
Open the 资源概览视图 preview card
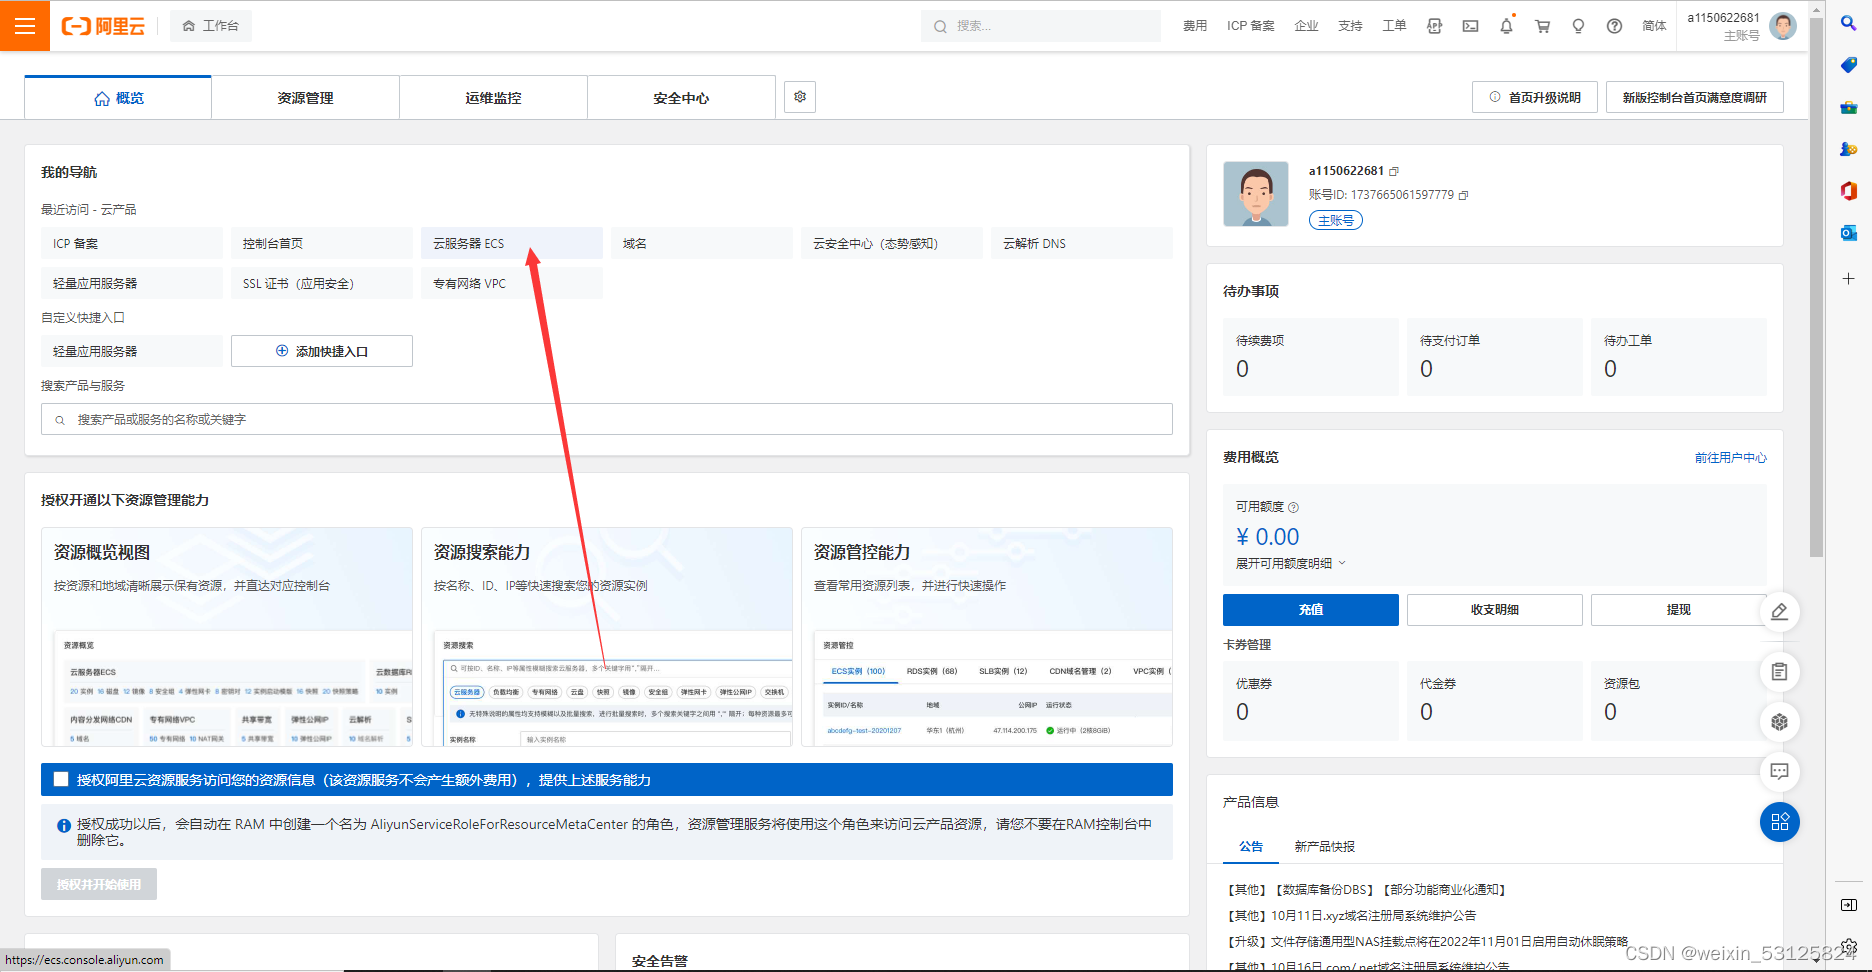[x=227, y=636]
